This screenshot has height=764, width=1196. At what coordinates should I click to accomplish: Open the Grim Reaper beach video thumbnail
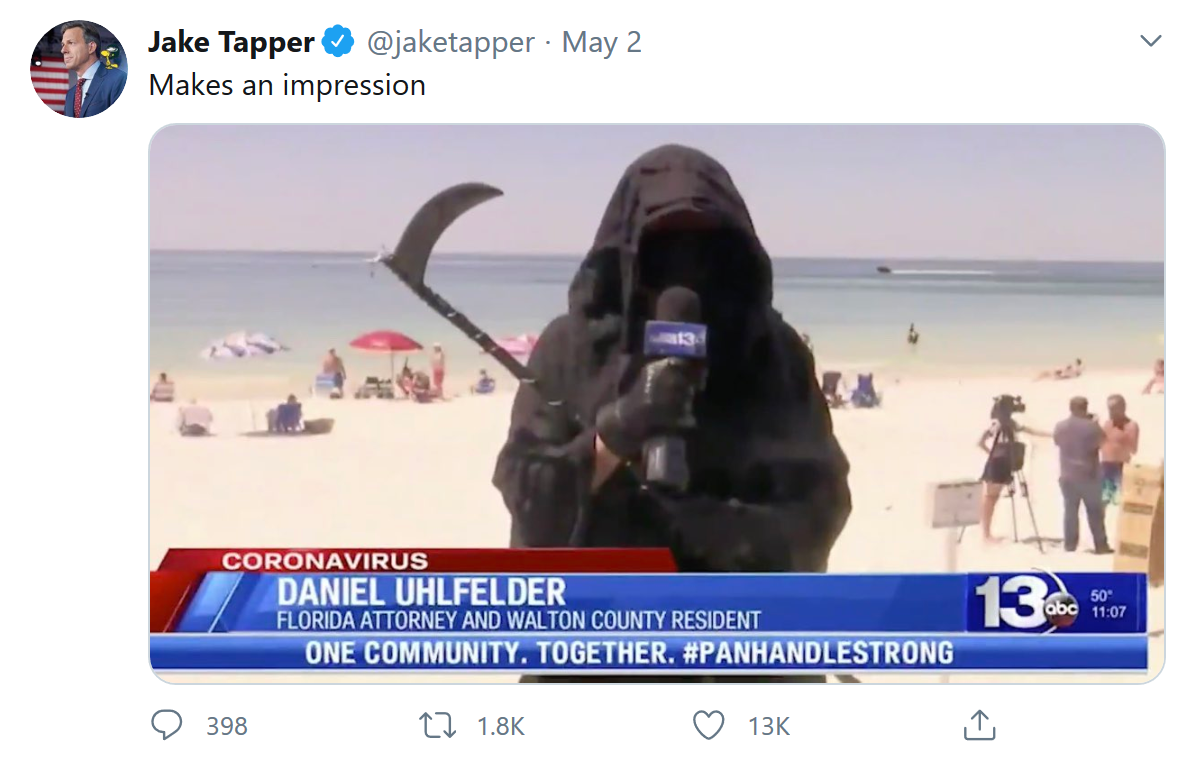pos(657,403)
